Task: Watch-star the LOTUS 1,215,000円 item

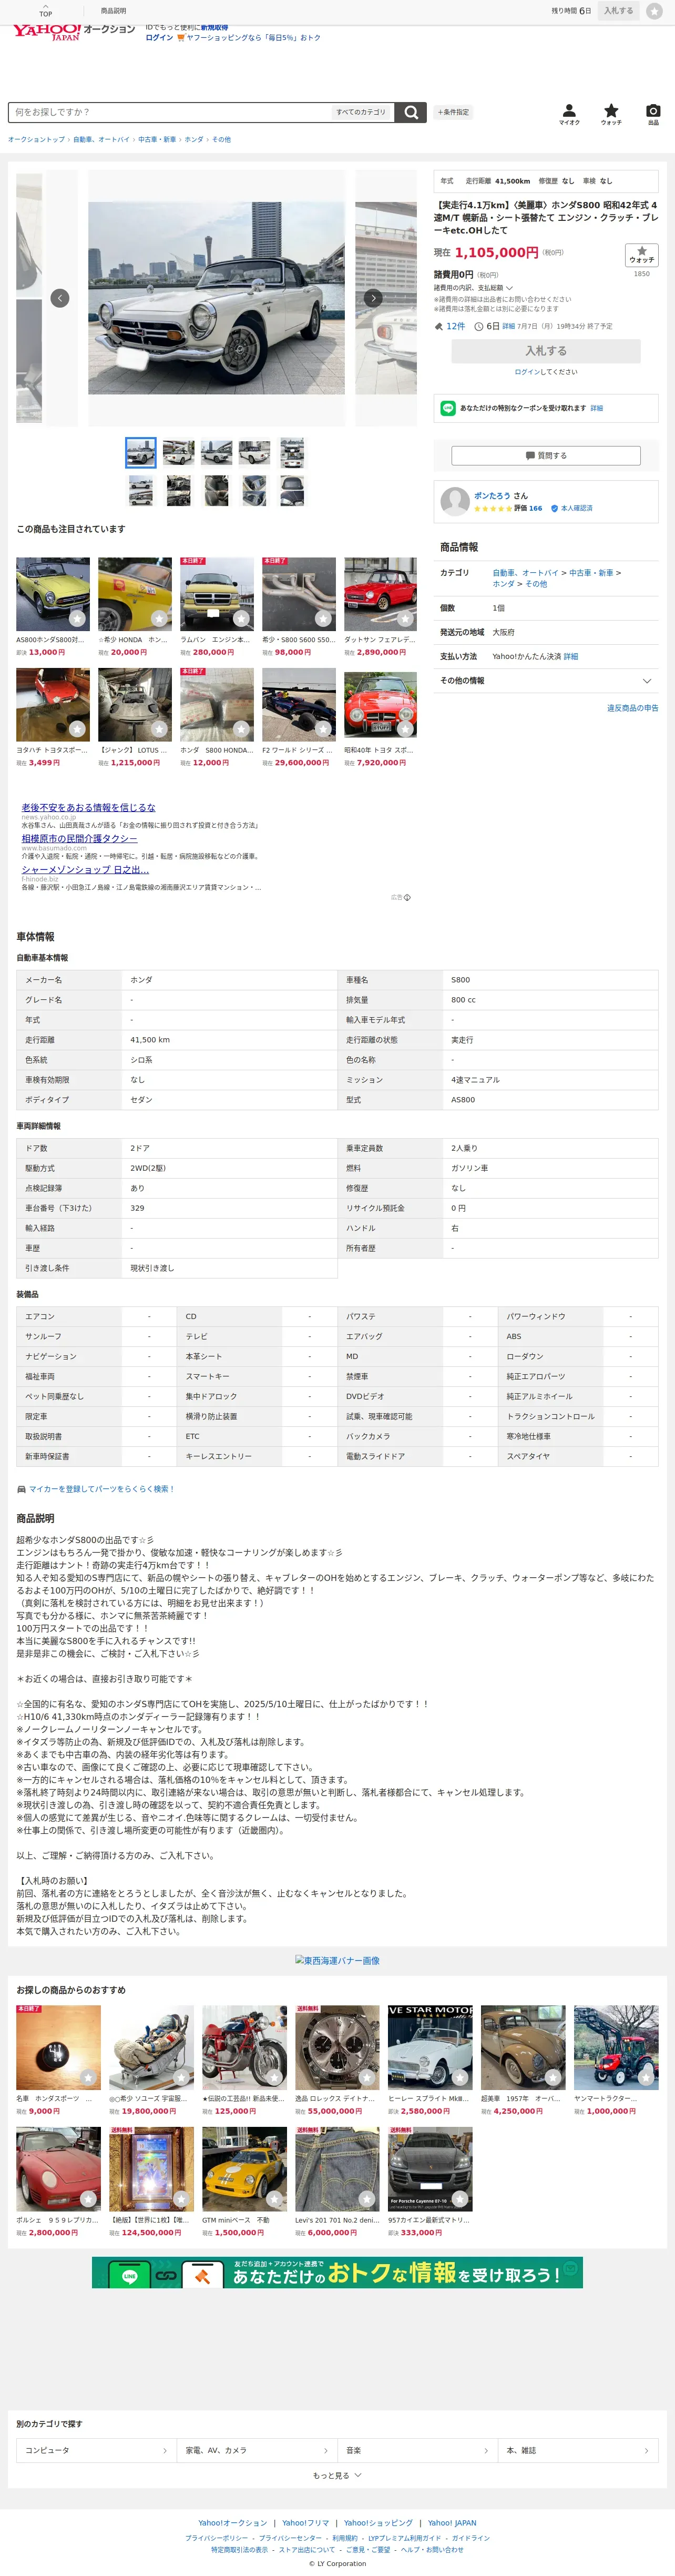Action: 159,729
